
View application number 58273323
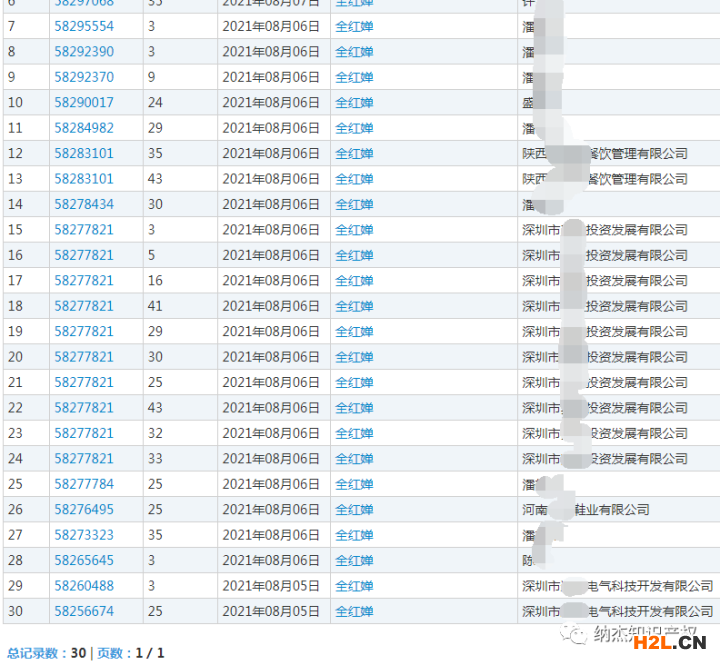tap(84, 535)
